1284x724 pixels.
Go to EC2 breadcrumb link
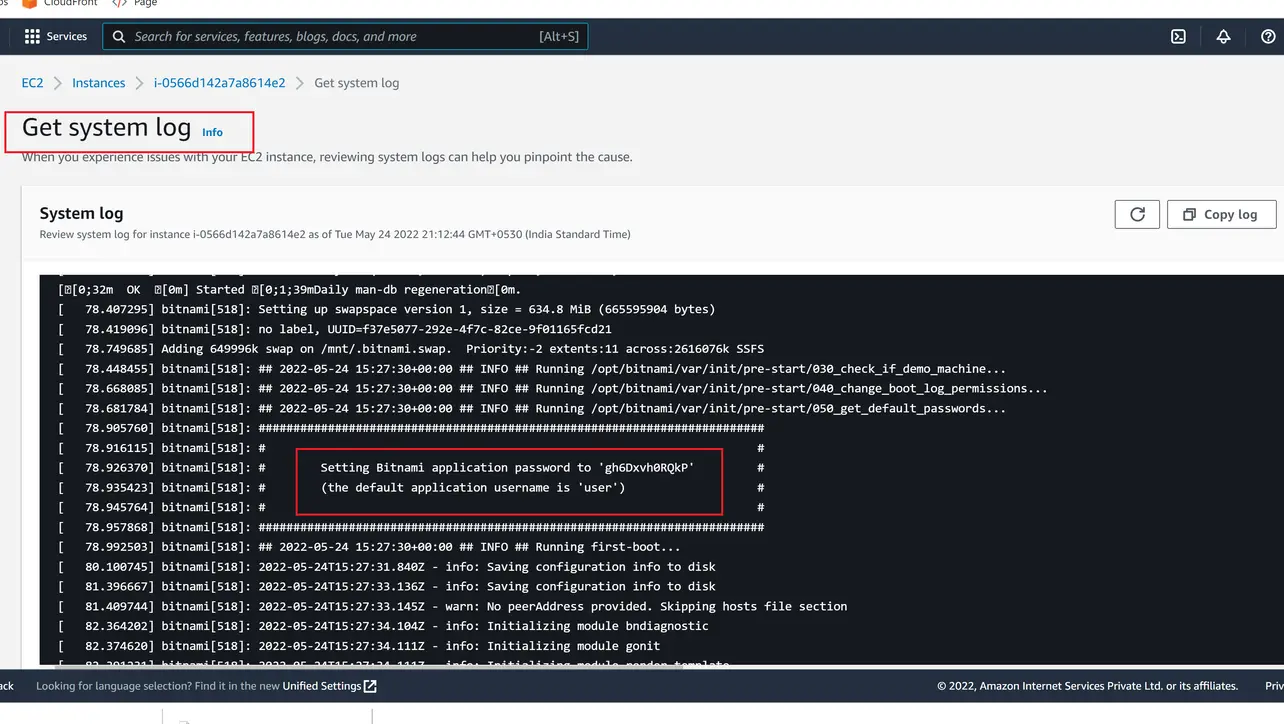(33, 83)
